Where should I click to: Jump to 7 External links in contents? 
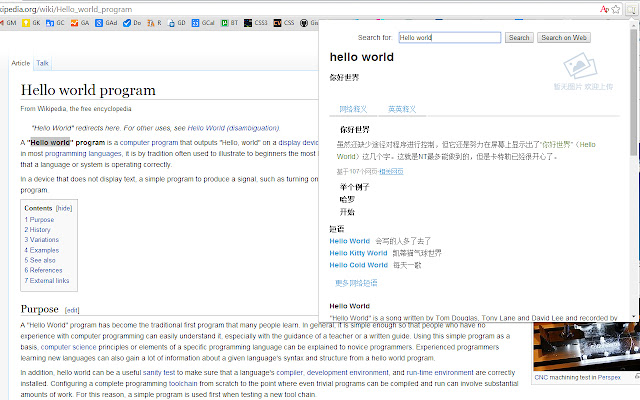click(47, 281)
